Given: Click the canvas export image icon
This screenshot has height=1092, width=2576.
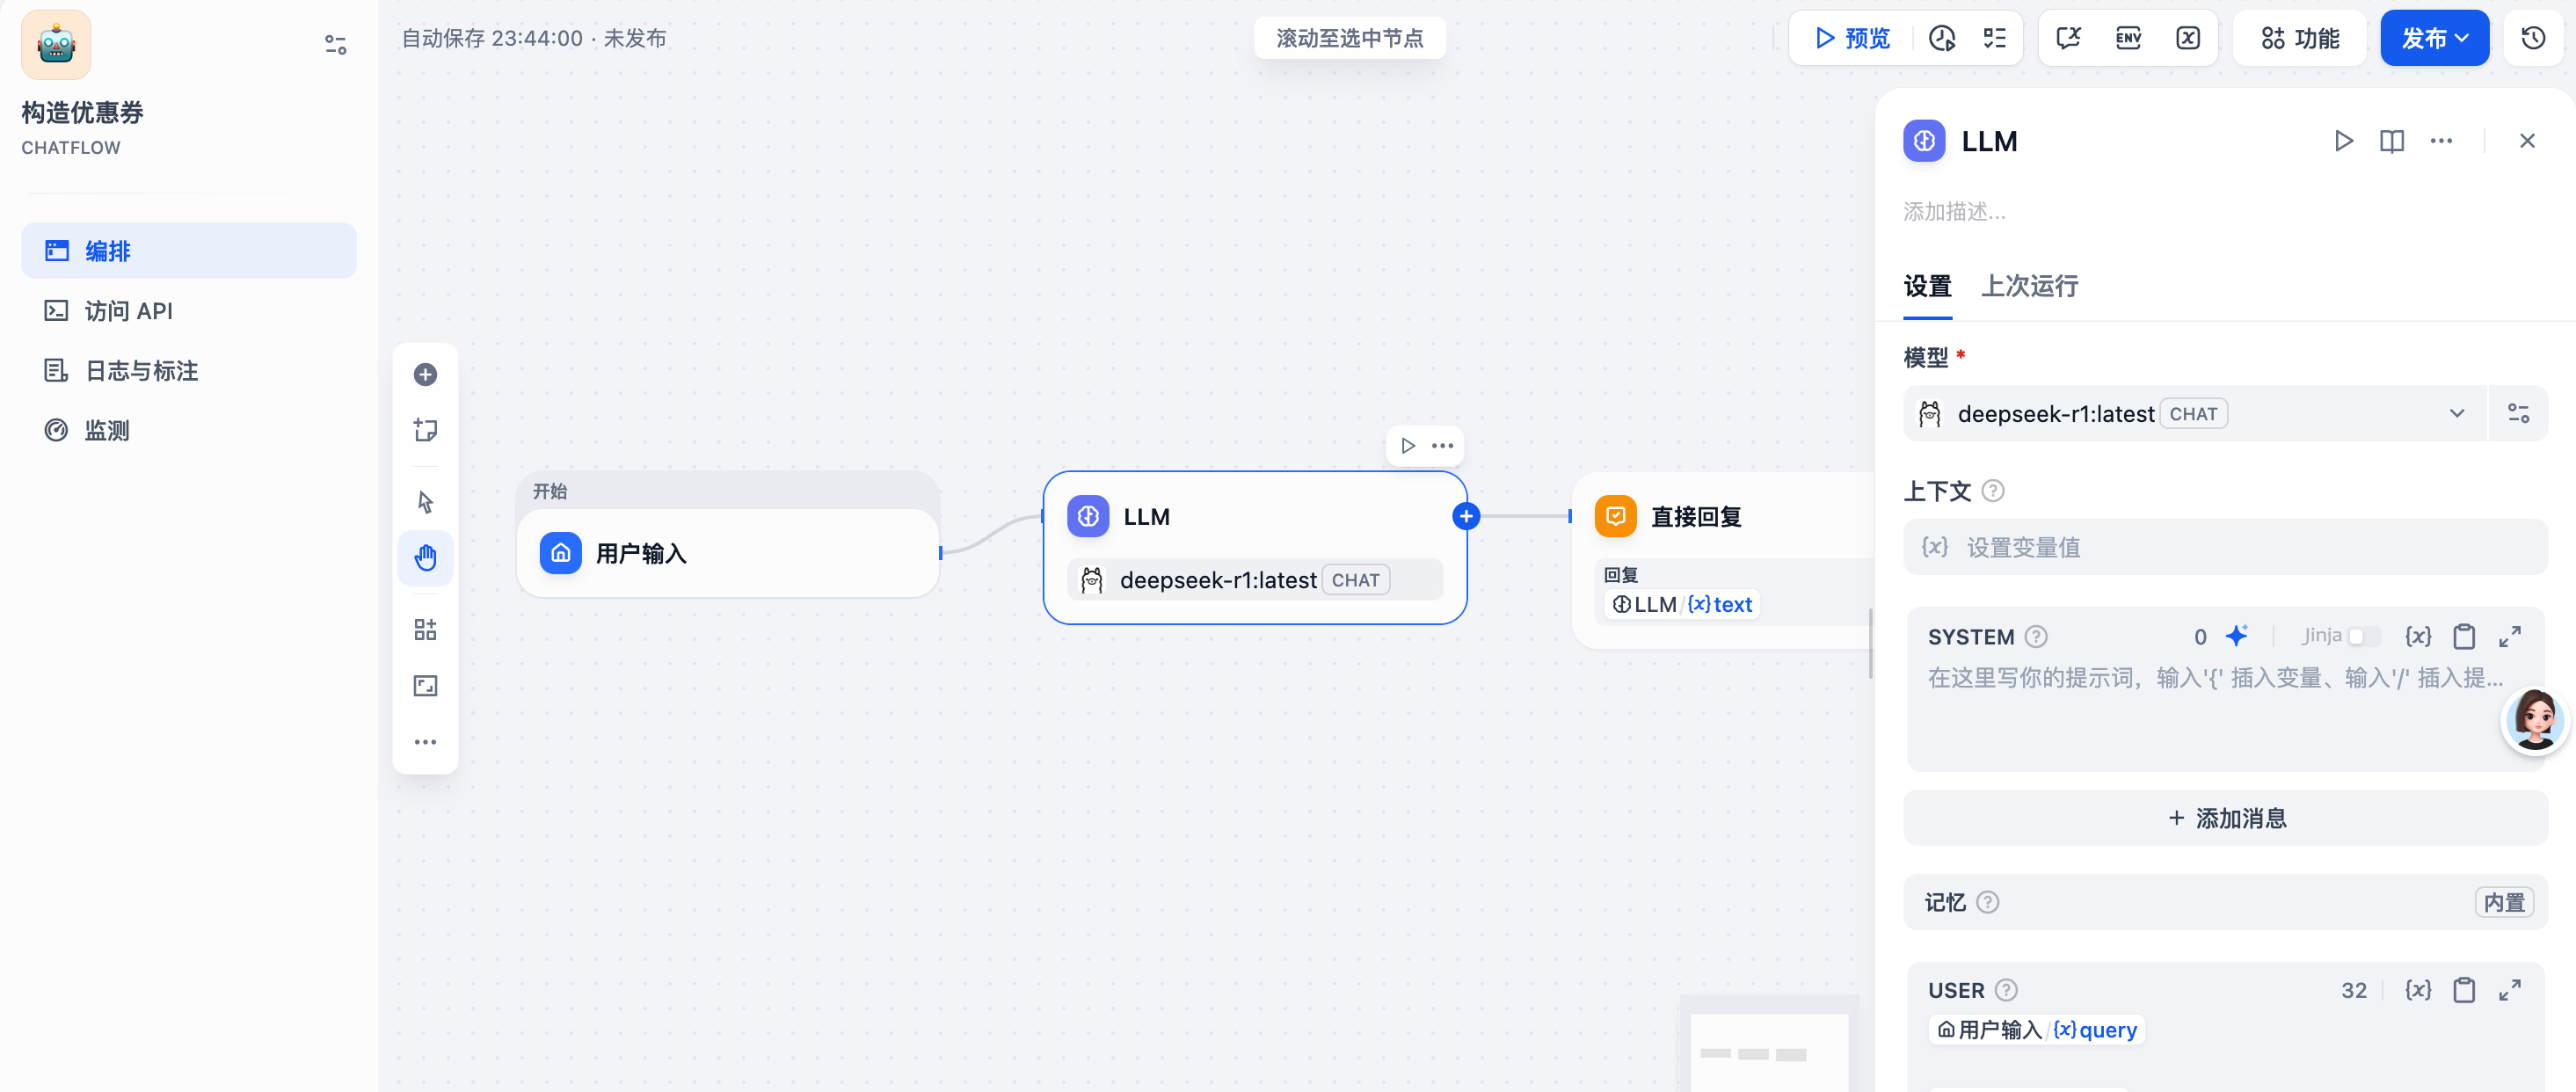Looking at the screenshot, I should click(425, 686).
